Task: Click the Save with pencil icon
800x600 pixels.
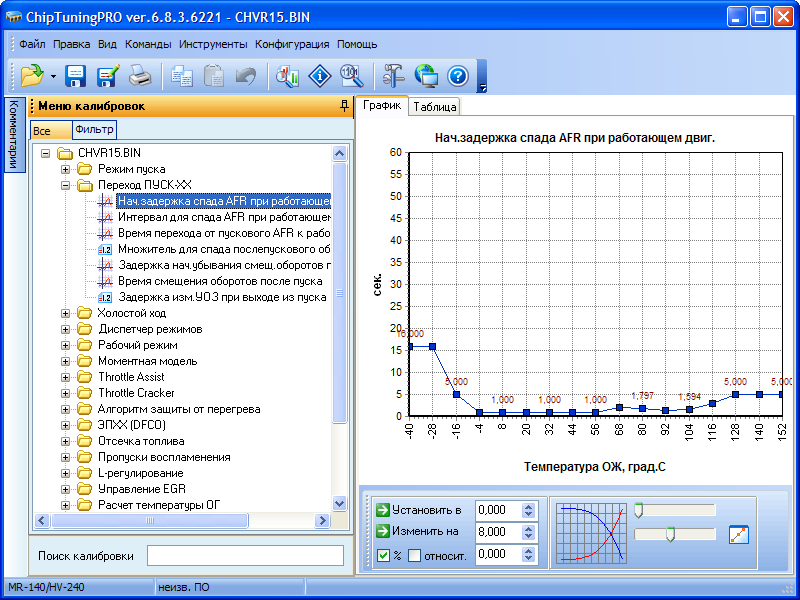Action: pos(107,76)
